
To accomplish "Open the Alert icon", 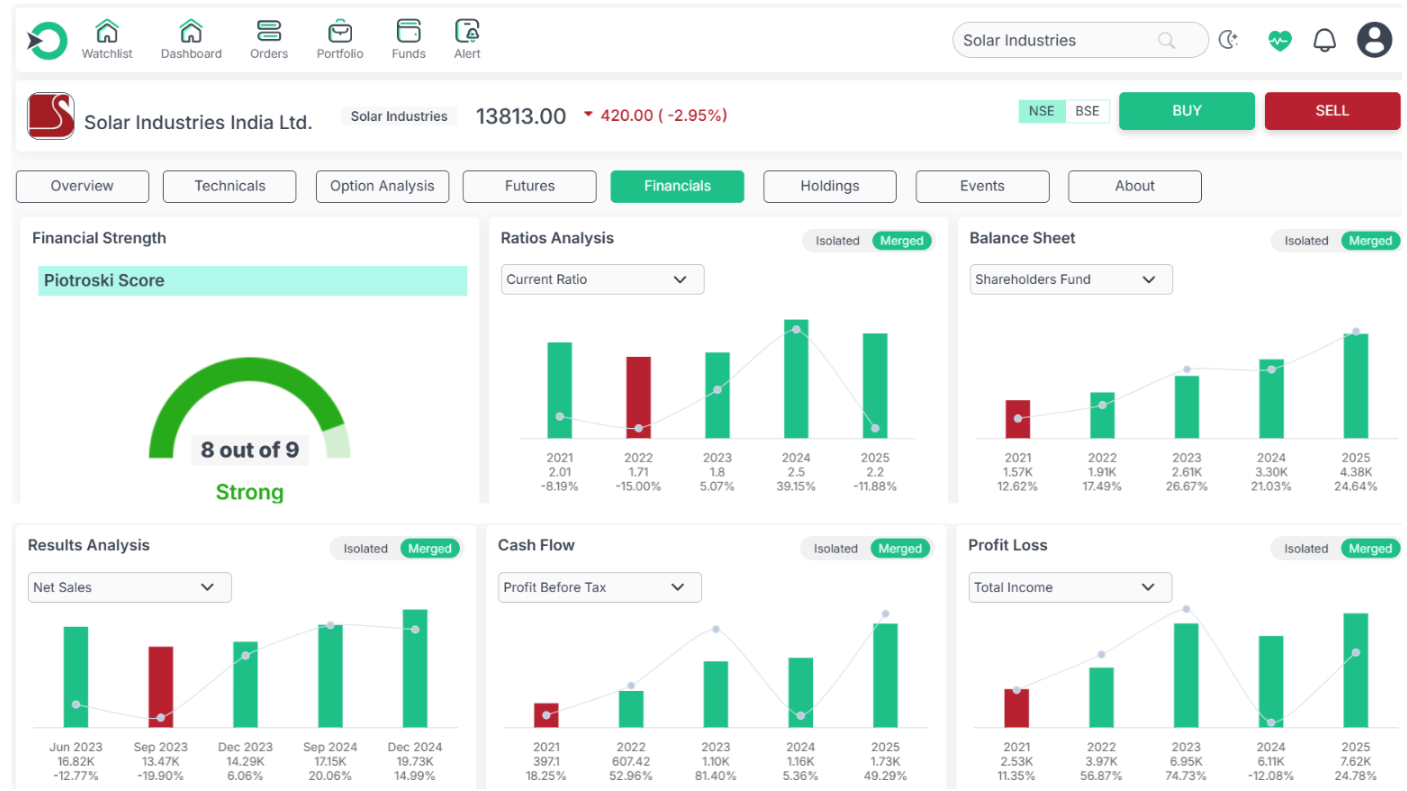I will (x=467, y=31).
